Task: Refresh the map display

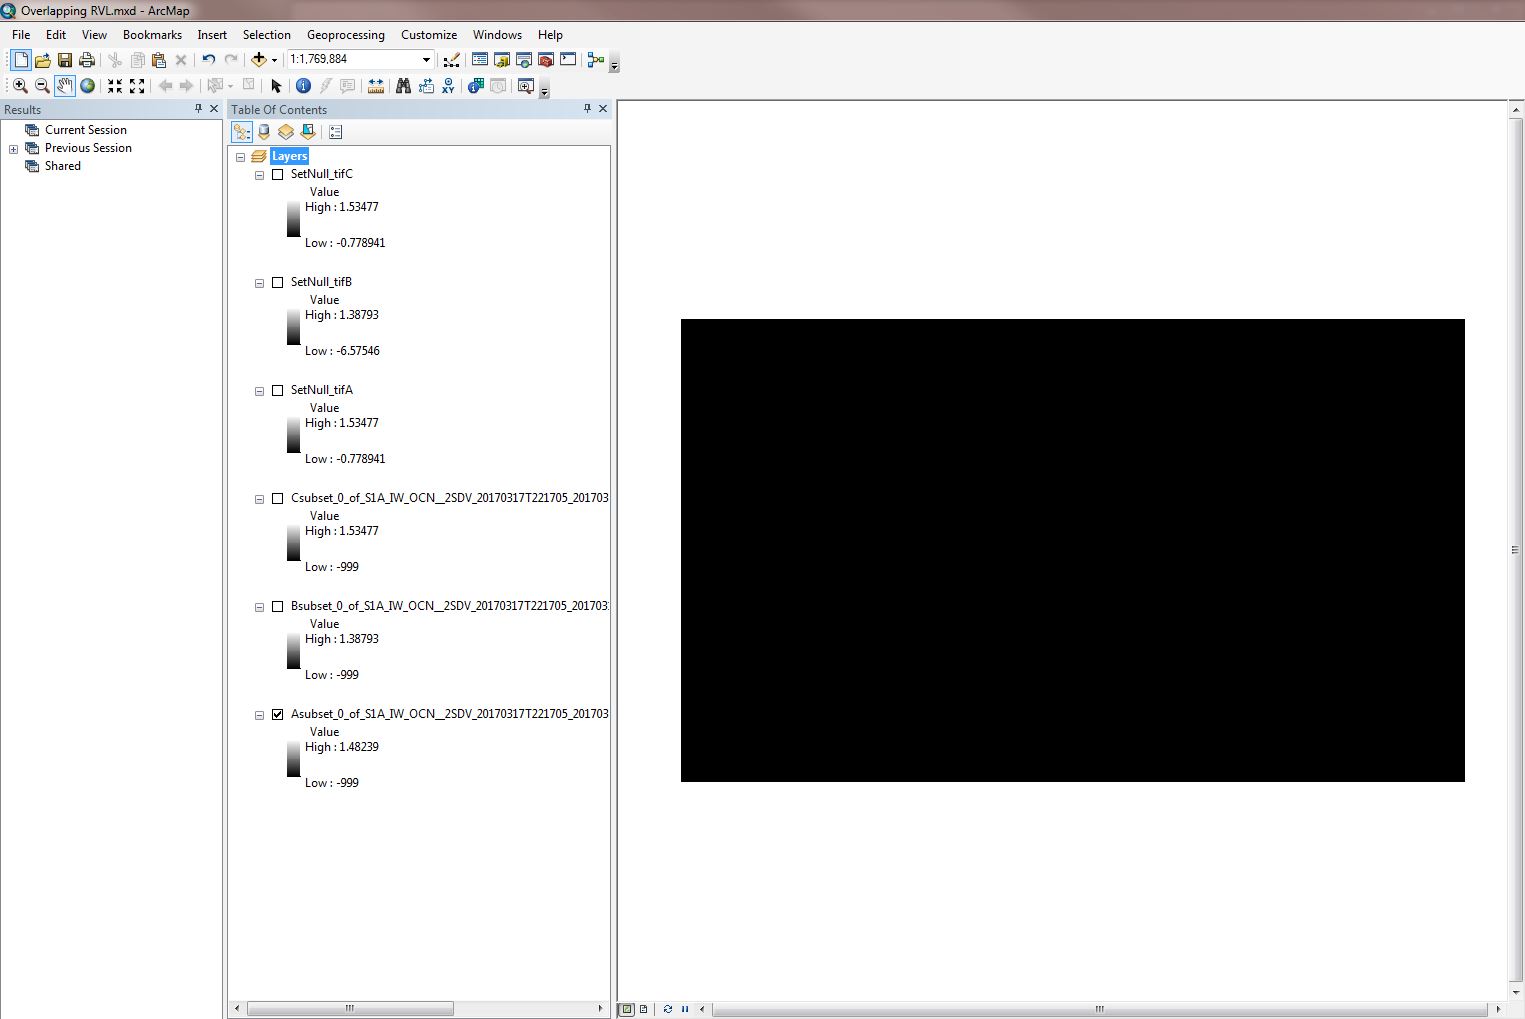Action: click(x=668, y=1009)
